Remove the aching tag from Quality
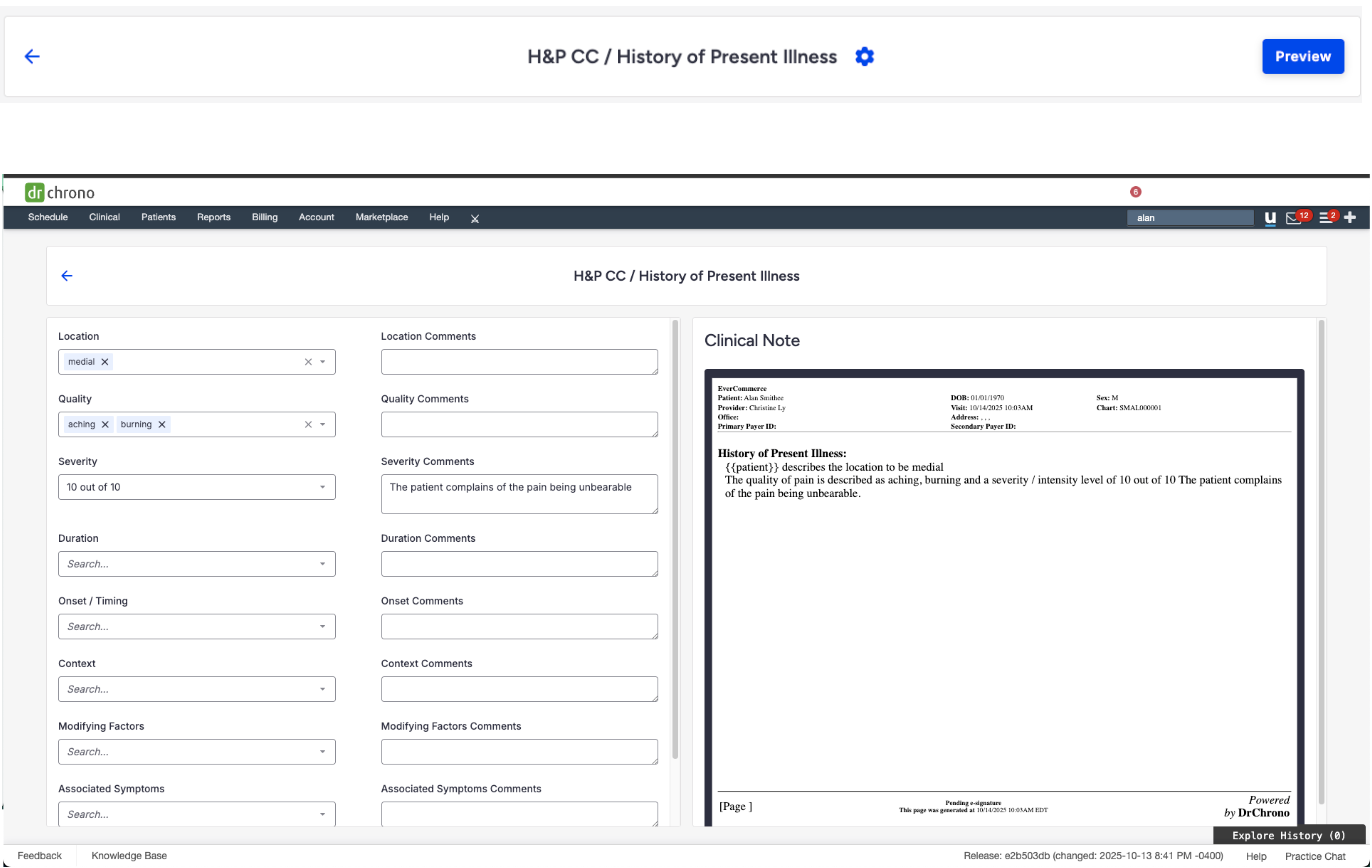1372x868 pixels. click(105, 425)
